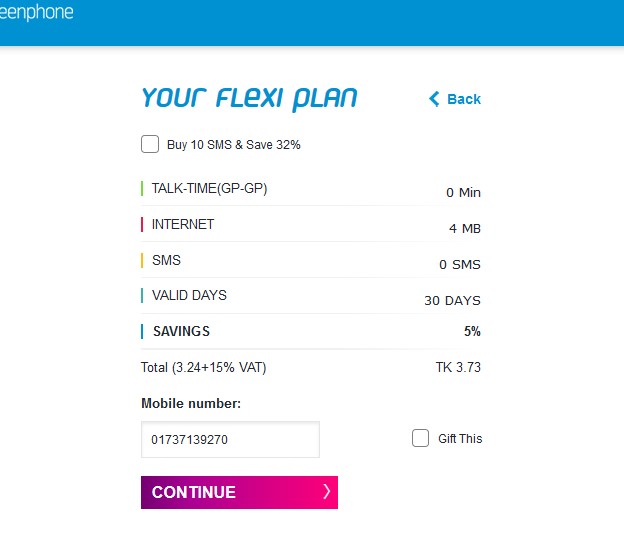This screenshot has width=624, height=550.
Task: Select the TALK-TIME(GP-GP) row label
Action: click(x=209, y=188)
